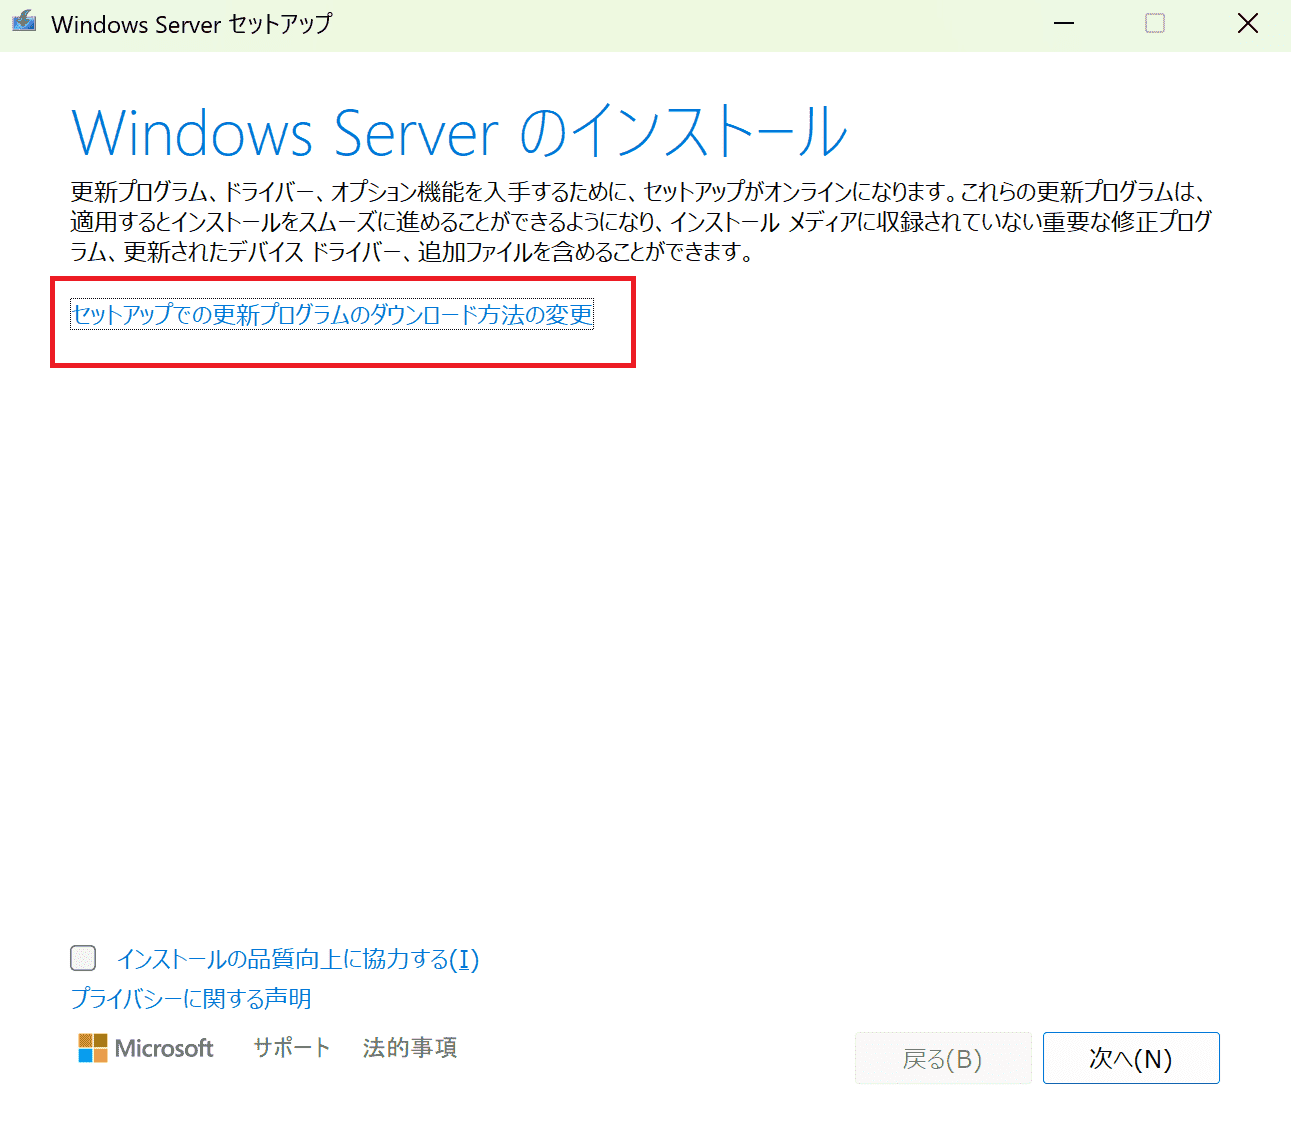
Task: Open セットアップでの更新プログラムのダウンロード方法の変更 link
Action: (x=332, y=315)
